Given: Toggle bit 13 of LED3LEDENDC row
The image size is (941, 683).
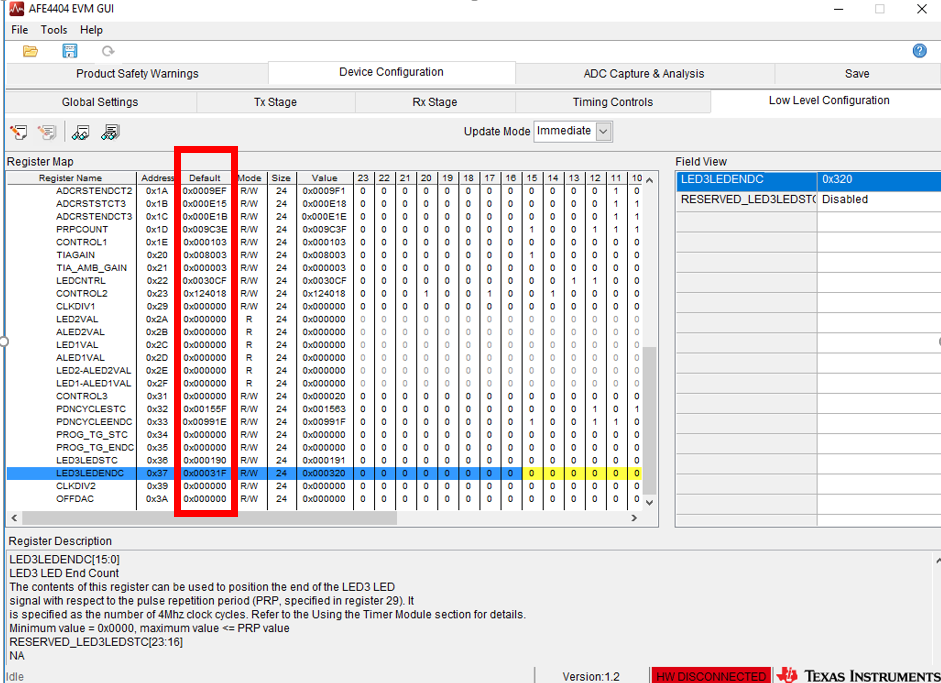Looking at the screenshot, I should click(x=574, y=474).
